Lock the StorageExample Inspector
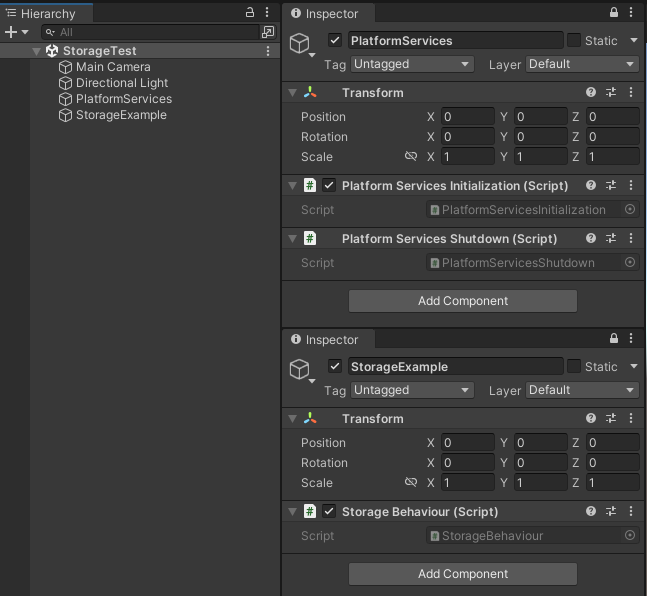 614,338
